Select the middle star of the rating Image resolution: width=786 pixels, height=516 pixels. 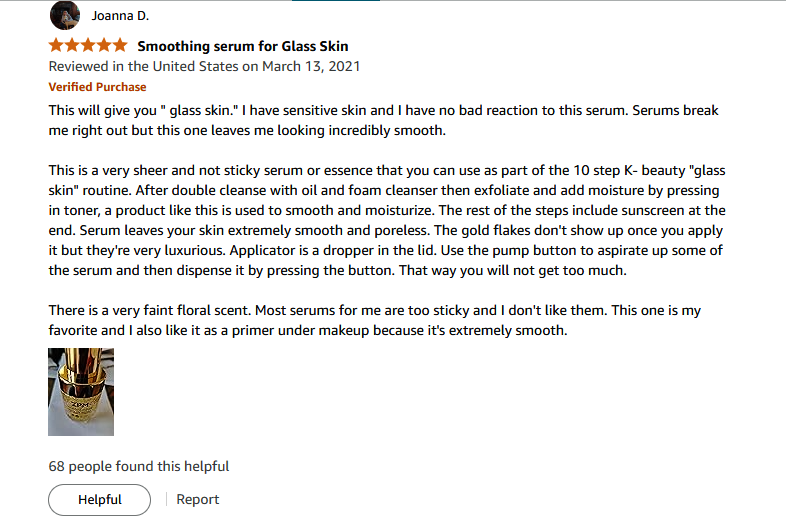[x=88, y=46]
